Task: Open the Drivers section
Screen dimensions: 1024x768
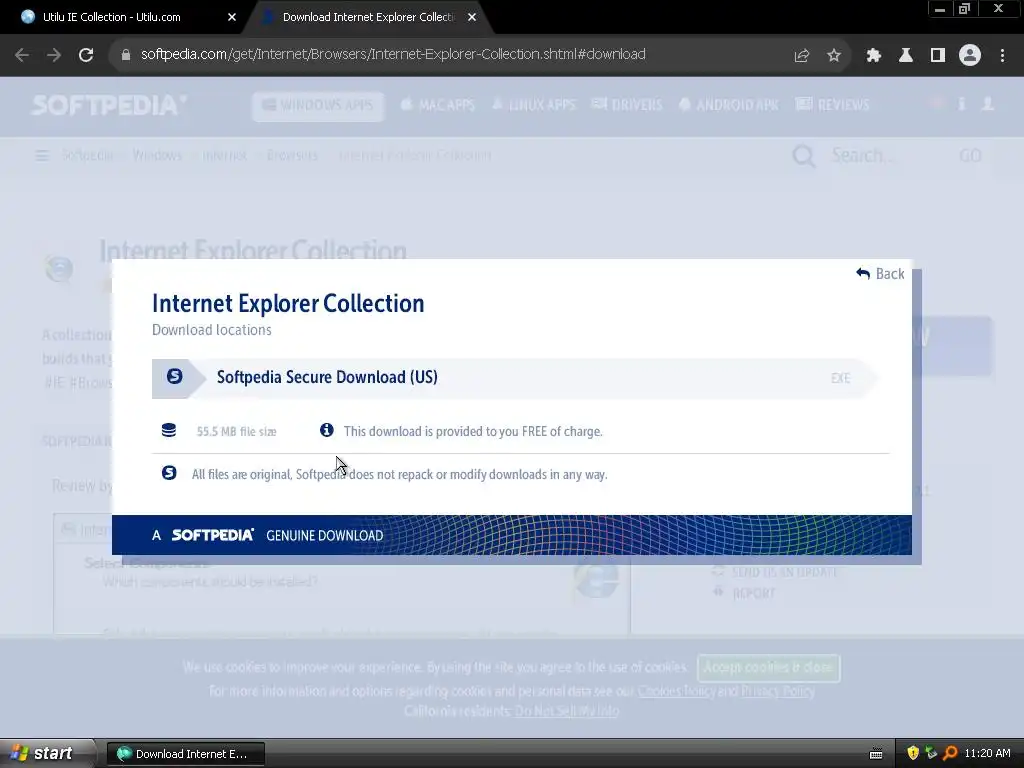Action: pyautogui.click(x=627, y=105)
